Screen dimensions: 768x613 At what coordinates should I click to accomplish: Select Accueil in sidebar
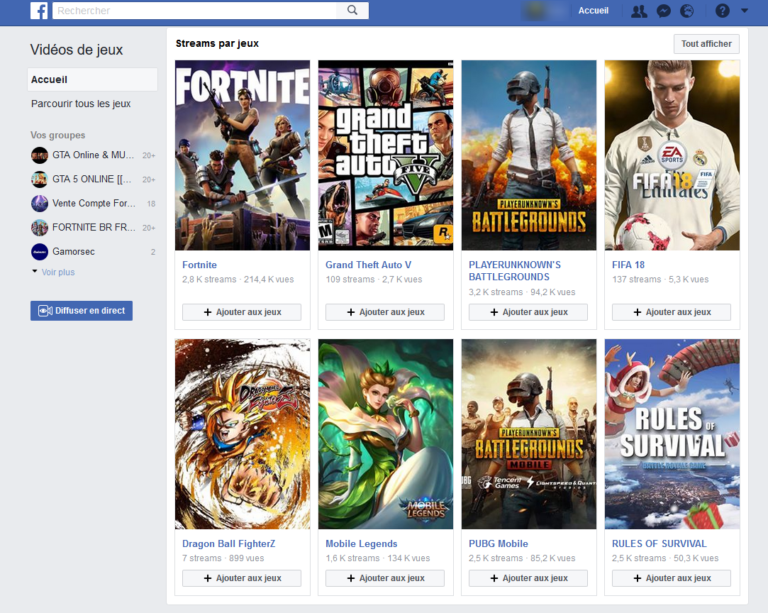pos(92,80)
